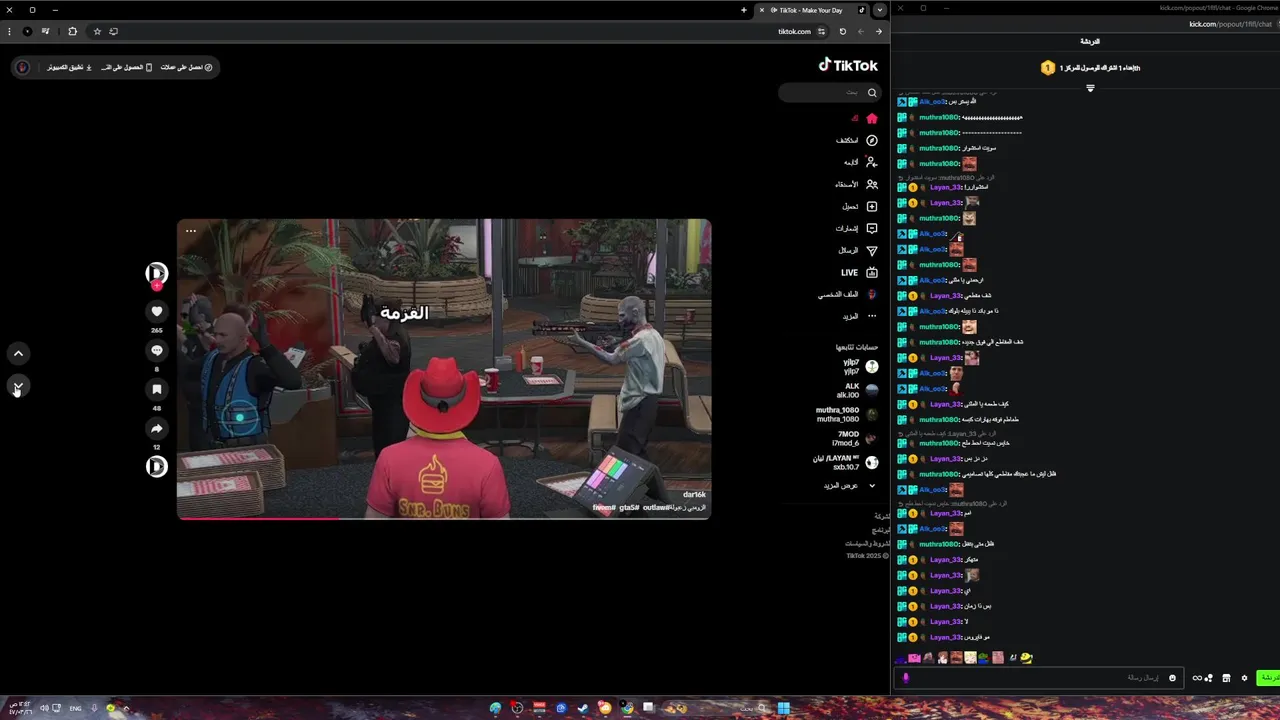Open the Friends icon in TikTok sidebar
This screenshot has width=1280, height=720.
(872, 184)
